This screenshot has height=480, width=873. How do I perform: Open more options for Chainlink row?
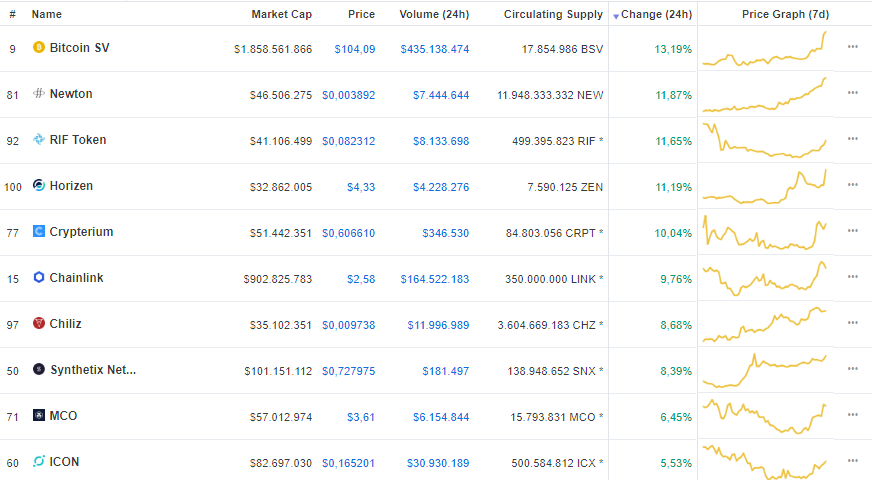[852, 277]
